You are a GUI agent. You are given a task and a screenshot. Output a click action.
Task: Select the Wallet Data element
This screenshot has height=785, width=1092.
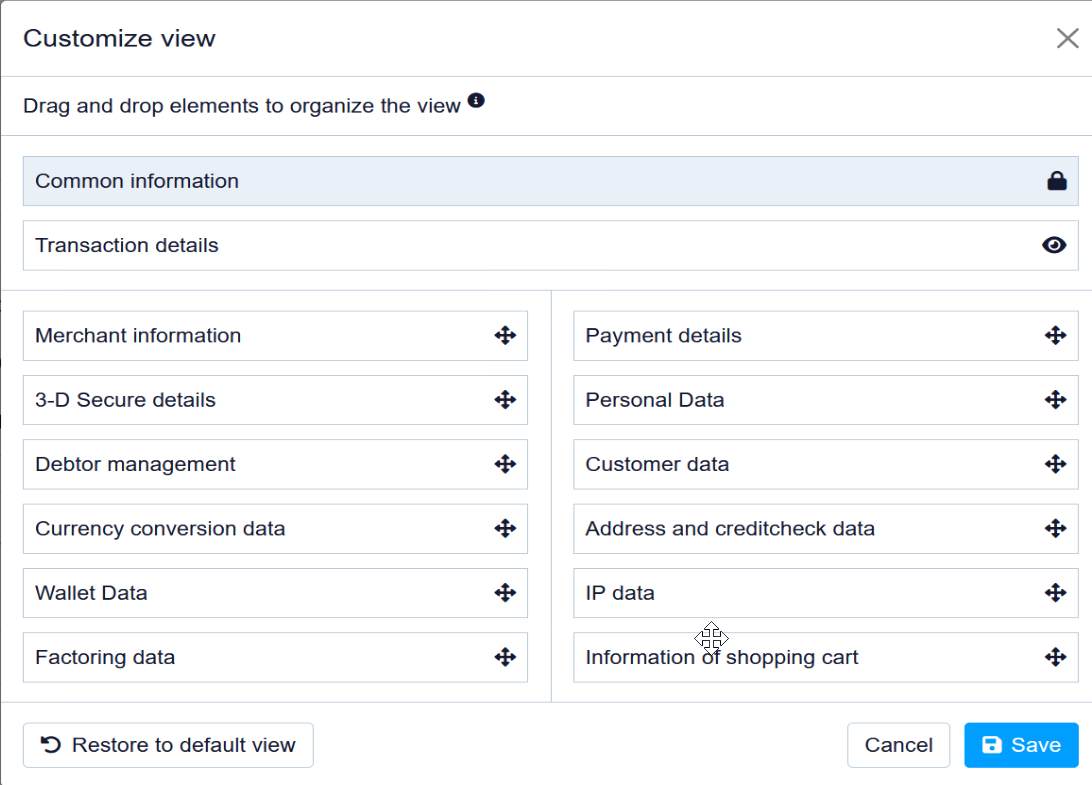tap(250, 593)
